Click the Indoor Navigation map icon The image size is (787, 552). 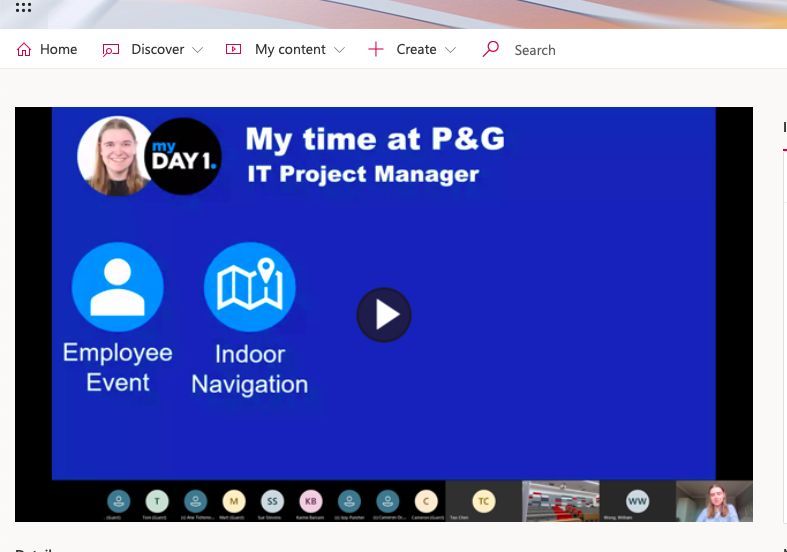click(x=249, y=287)
